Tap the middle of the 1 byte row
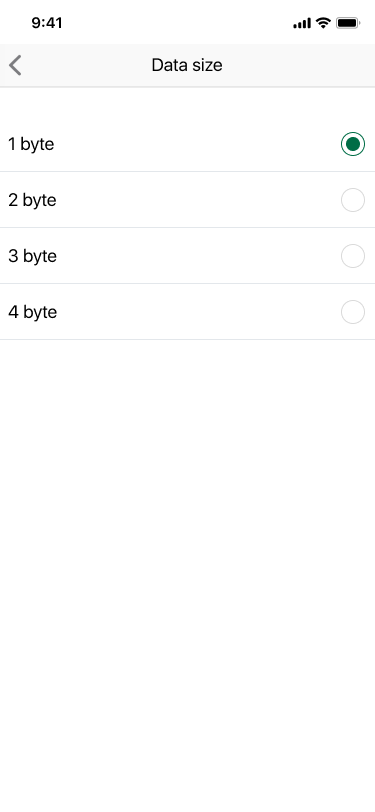Viewport: 375px width, 812px height. click(x=188, y=144)
